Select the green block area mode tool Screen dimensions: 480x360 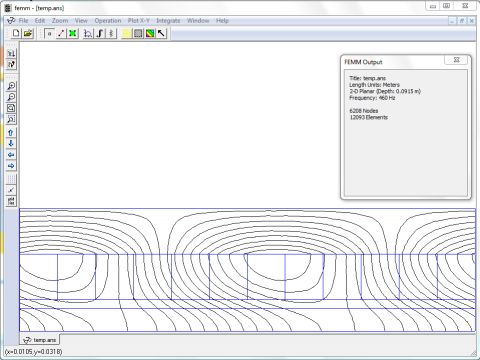tap(73, 33)
